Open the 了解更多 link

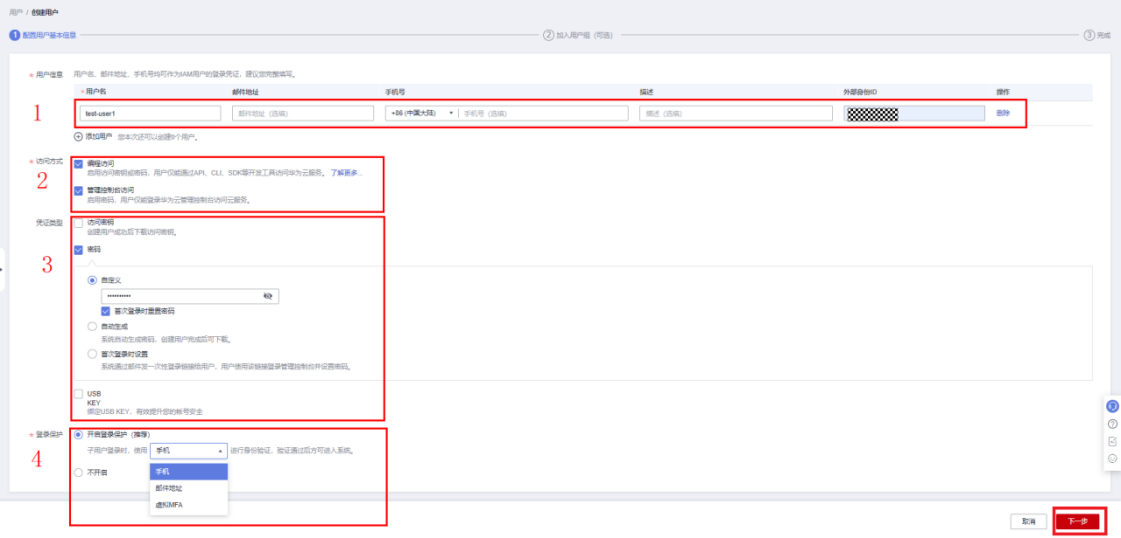click(x=346, y=173)
